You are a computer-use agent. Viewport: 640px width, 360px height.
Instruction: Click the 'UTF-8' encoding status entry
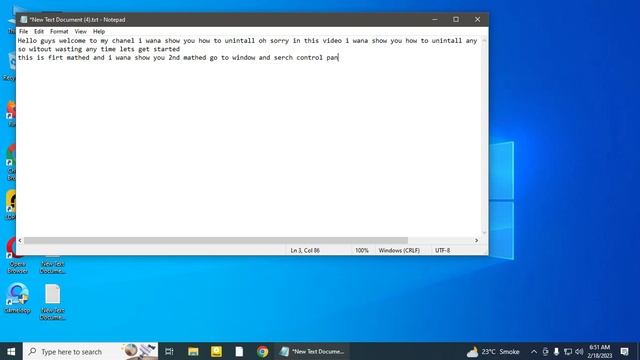click(442, 250)
